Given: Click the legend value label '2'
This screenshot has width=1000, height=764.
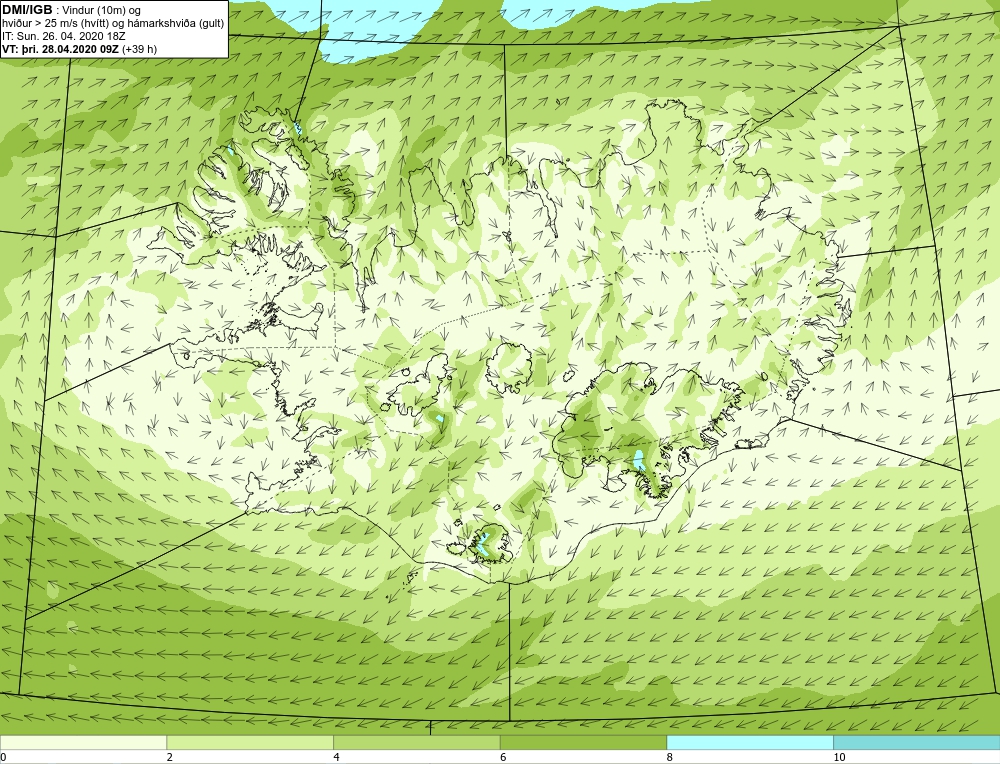Looking at the screenshot, I should click(170, 757).
